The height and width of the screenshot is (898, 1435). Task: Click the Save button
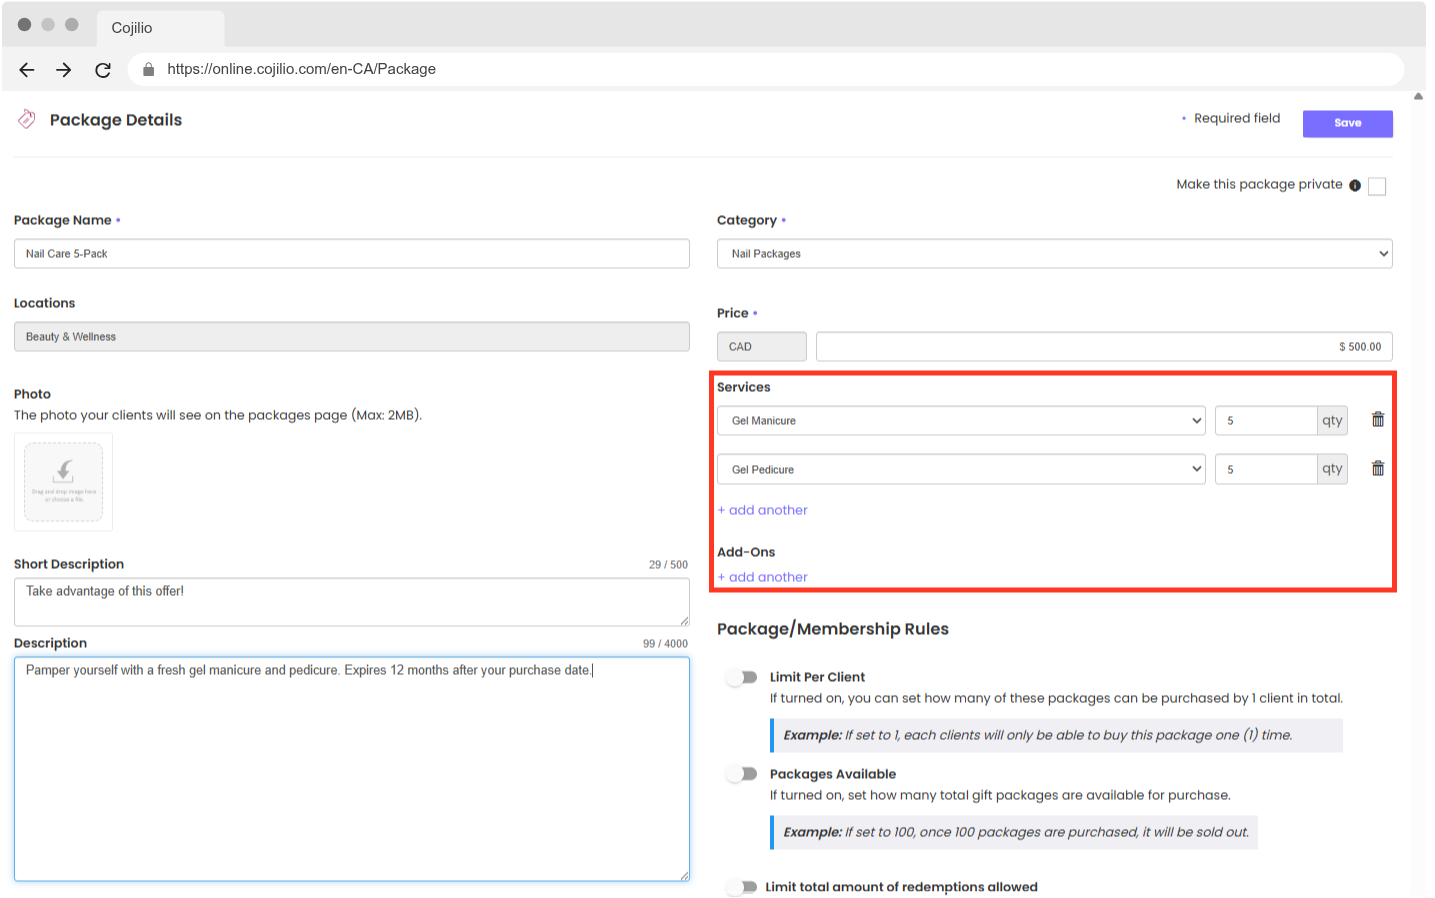pos(1347,123)
